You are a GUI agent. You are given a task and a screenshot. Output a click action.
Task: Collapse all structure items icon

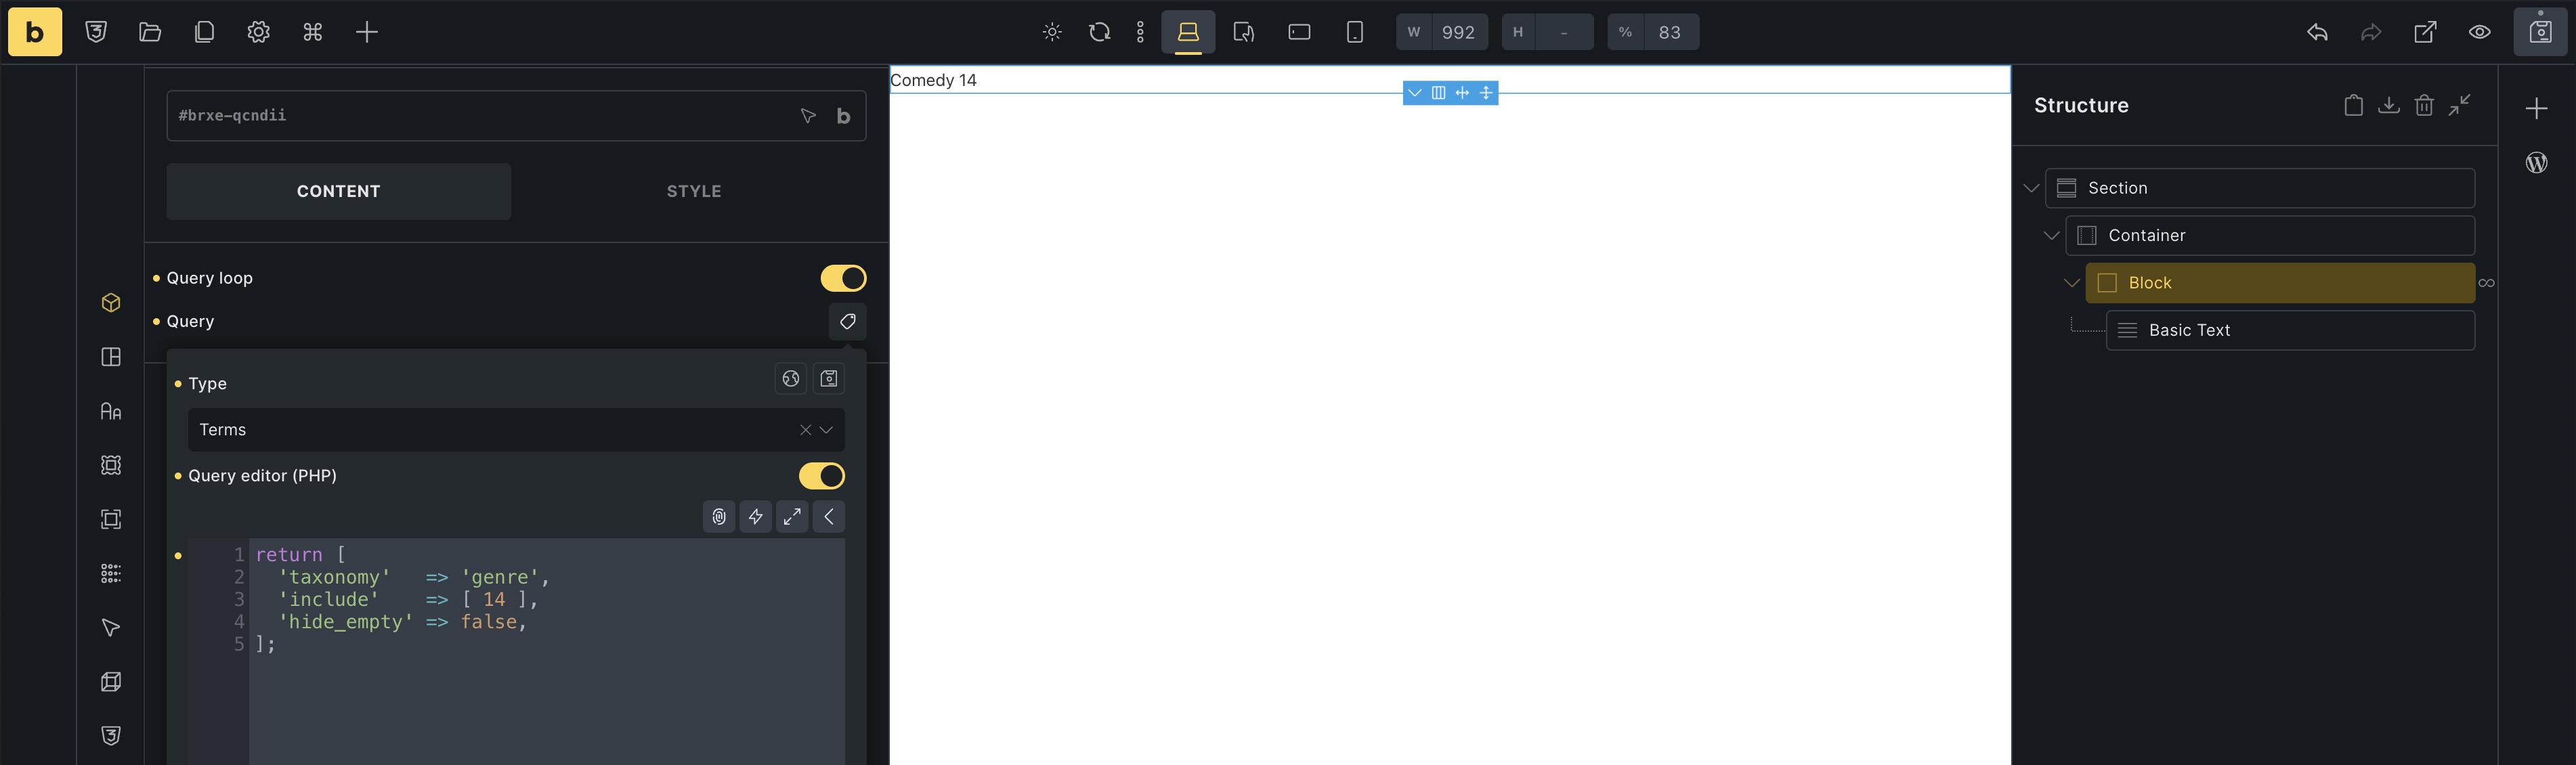[x=2460, y=105]
